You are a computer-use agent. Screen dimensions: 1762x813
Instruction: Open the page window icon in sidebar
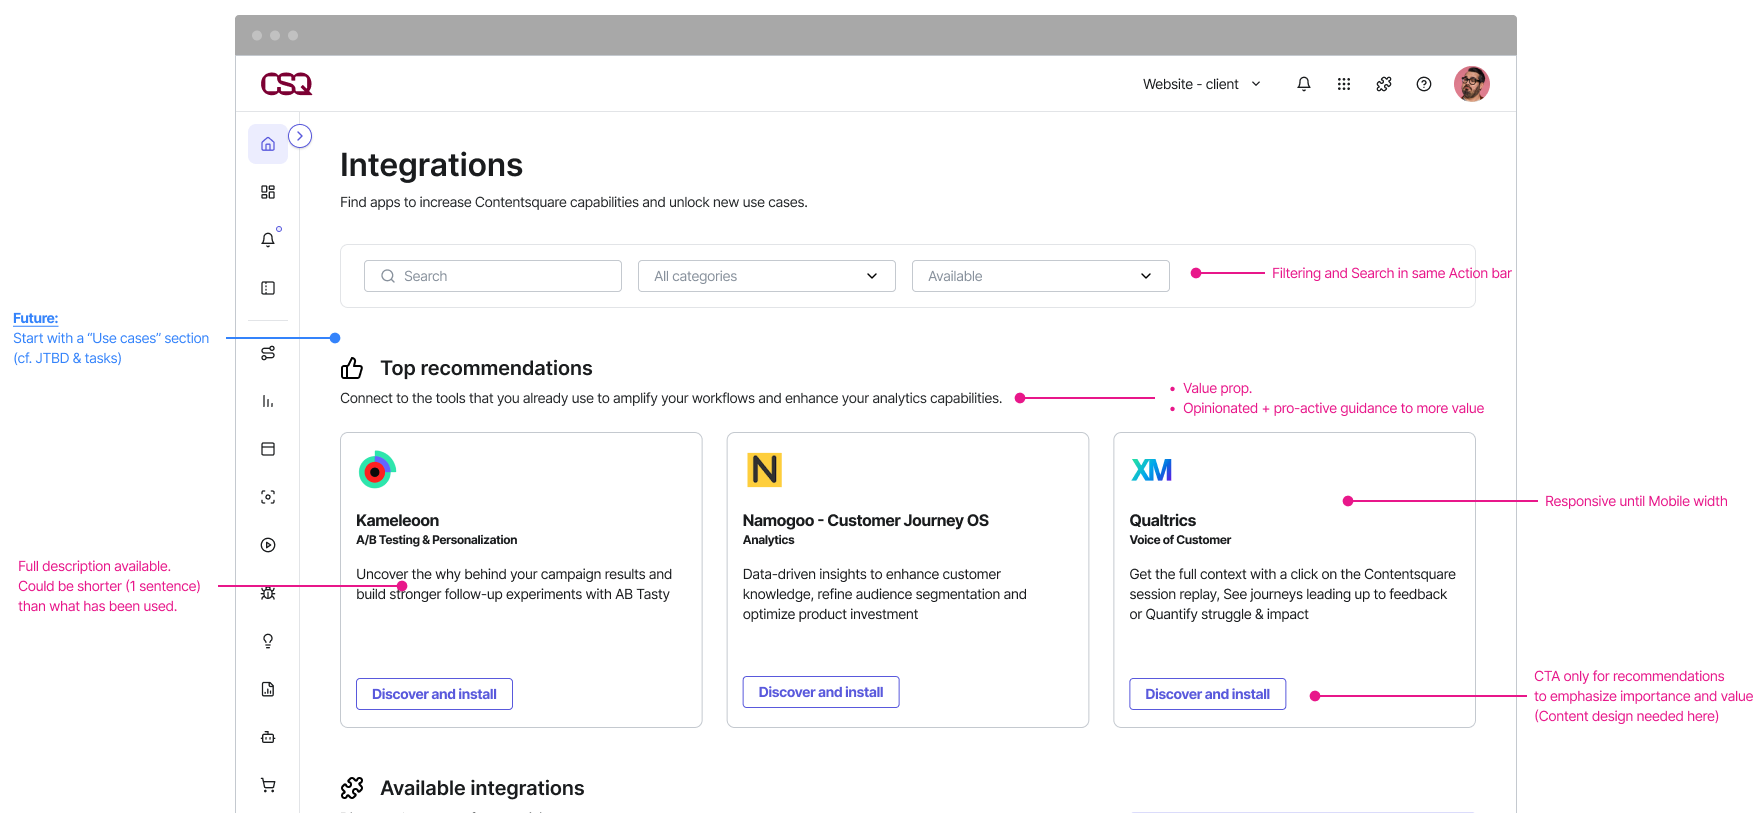tap(268, 449)
